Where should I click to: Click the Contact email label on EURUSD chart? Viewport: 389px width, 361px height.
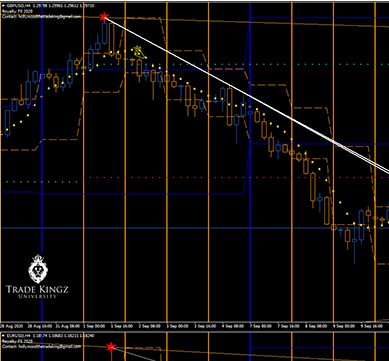[41, 346]
